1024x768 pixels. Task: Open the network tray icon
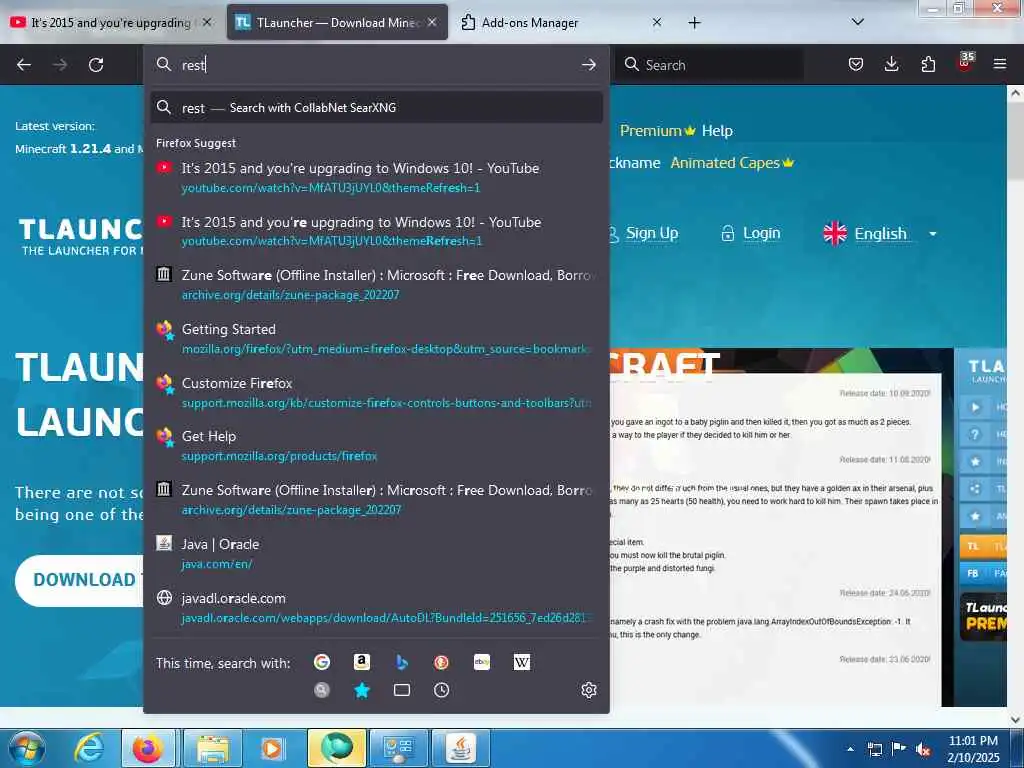874,750
